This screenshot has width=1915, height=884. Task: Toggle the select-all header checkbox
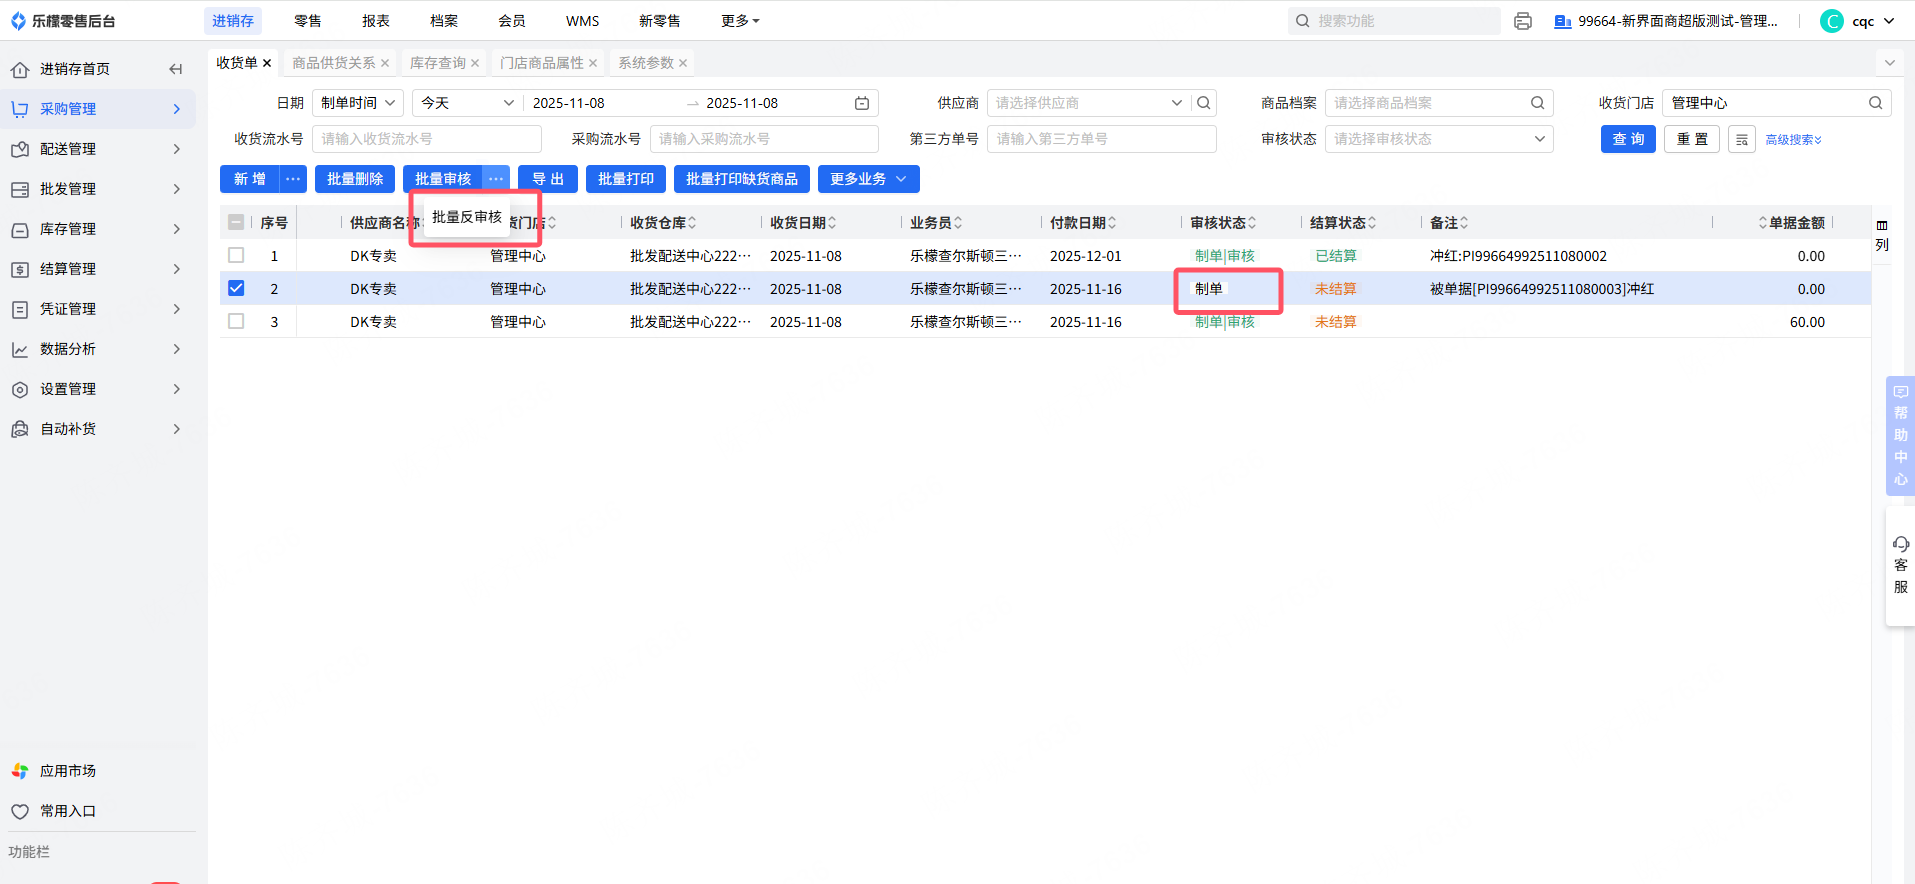[x=236, y=223]
